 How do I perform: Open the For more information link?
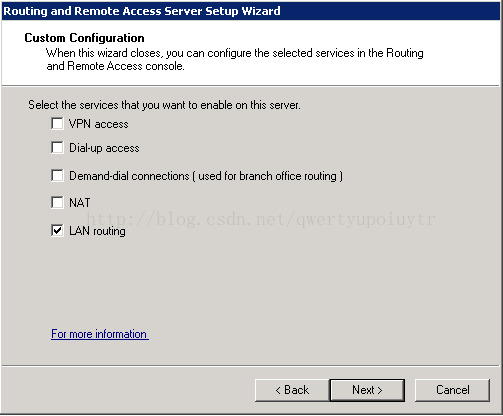coord(100,334)
